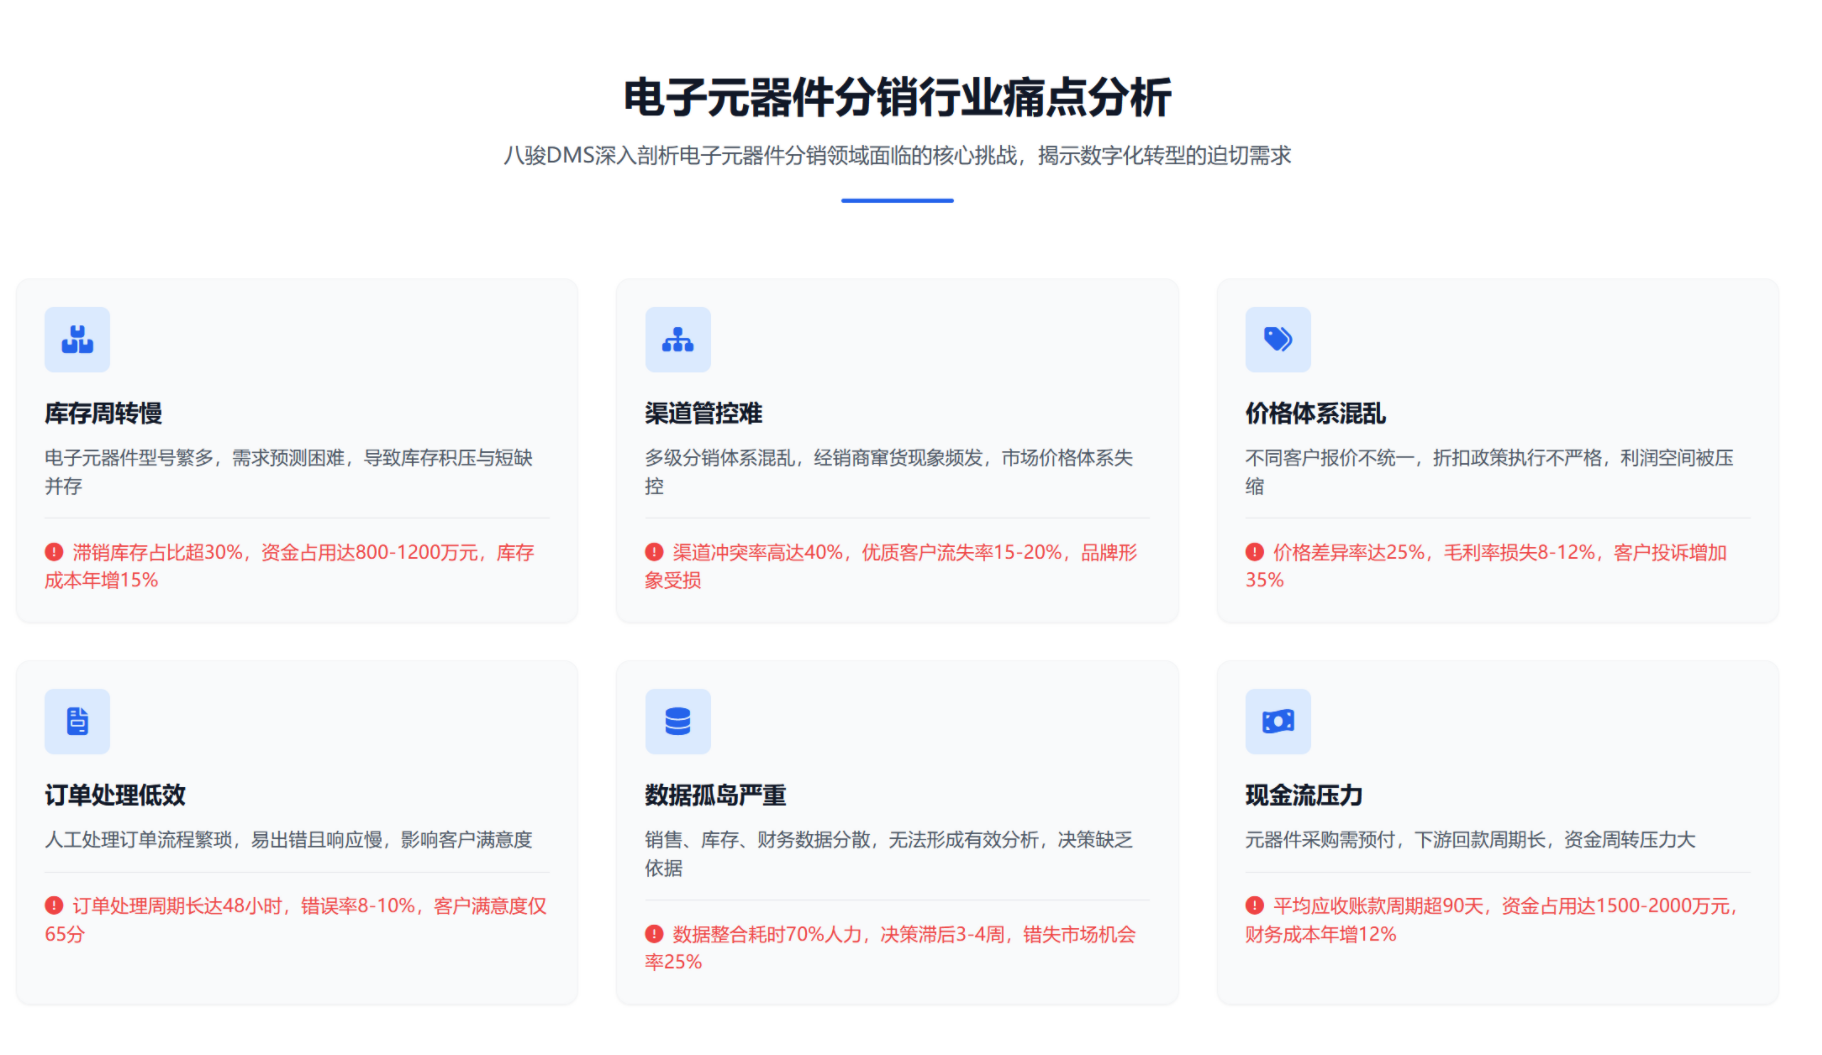This screenshot has height=1055, width=1822.
Task: Click the red alert icon in 库存周转慢 card
Action: click(52, 551)
